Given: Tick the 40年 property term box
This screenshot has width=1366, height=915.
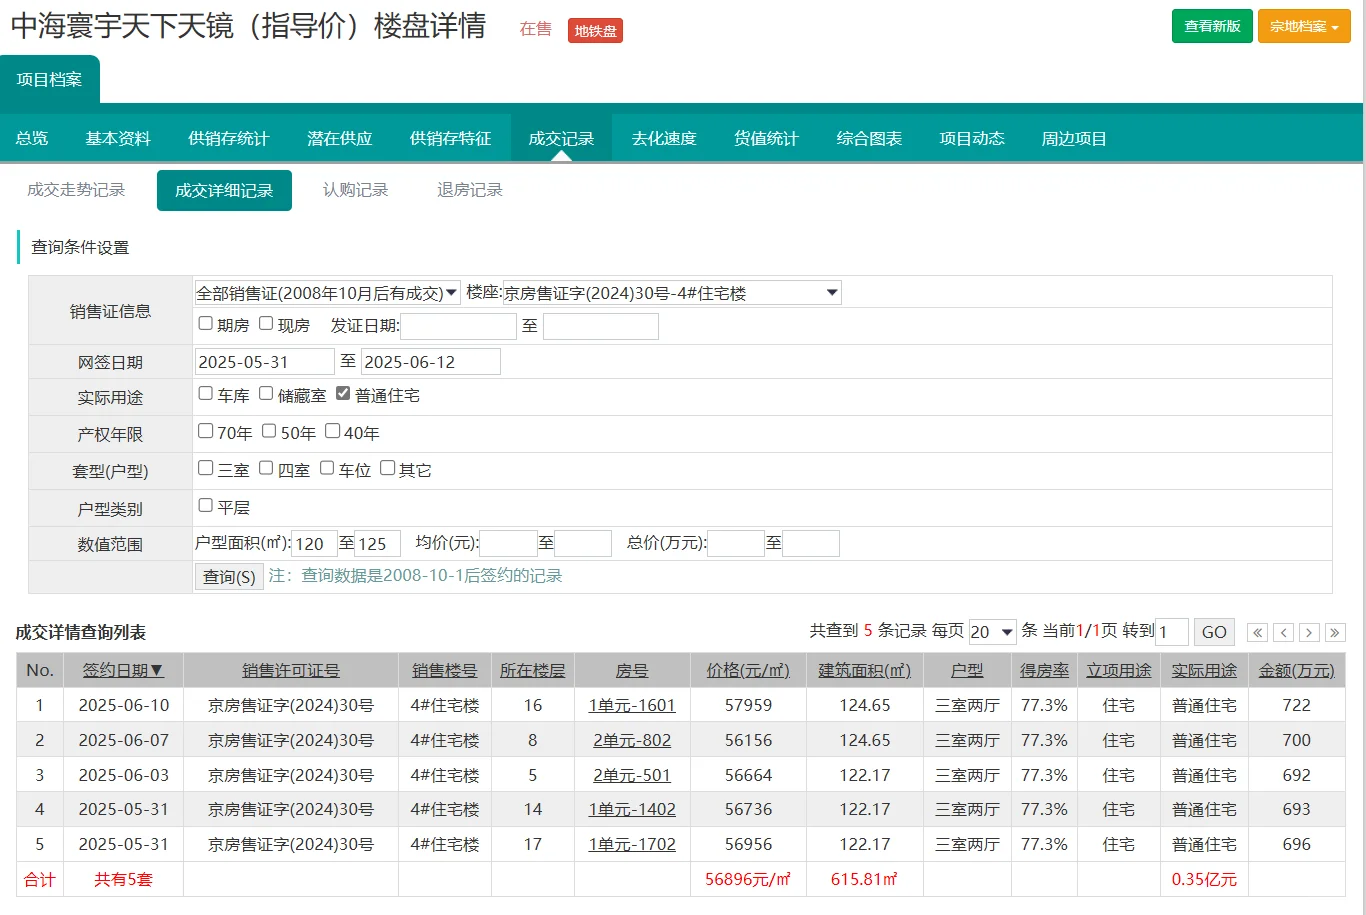Looking at the screenshot, I should [x=333, y=430].
